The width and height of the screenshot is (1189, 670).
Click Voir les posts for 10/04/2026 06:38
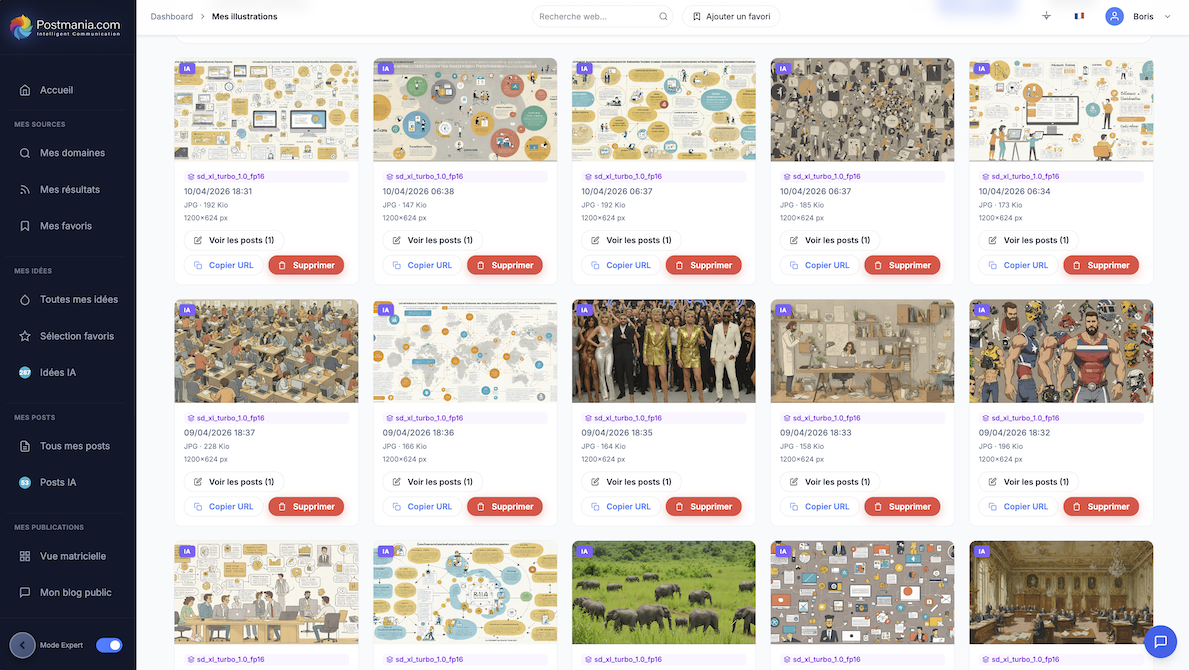pos(432,240)
